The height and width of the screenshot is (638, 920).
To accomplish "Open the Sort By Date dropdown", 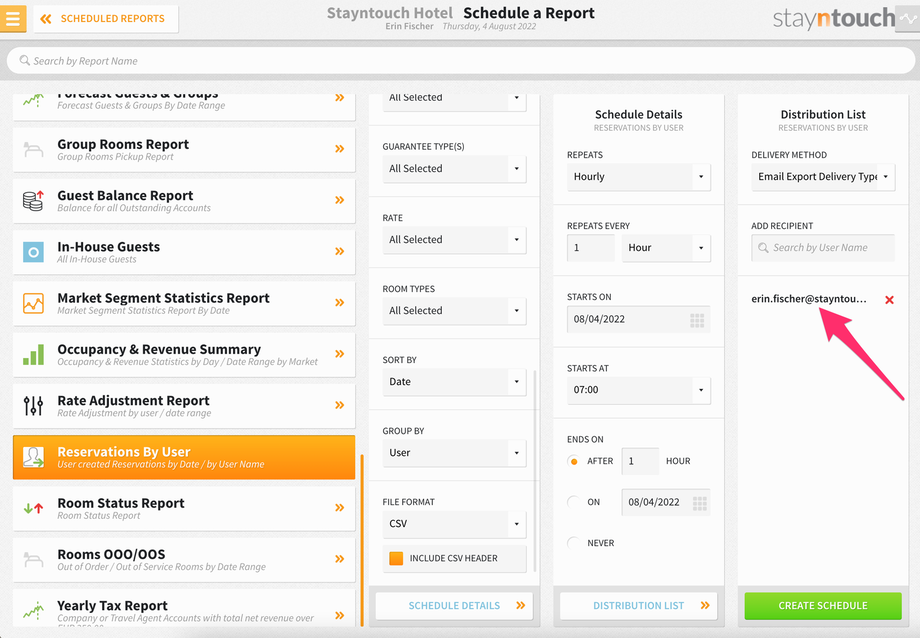I will tap(454, 382).
